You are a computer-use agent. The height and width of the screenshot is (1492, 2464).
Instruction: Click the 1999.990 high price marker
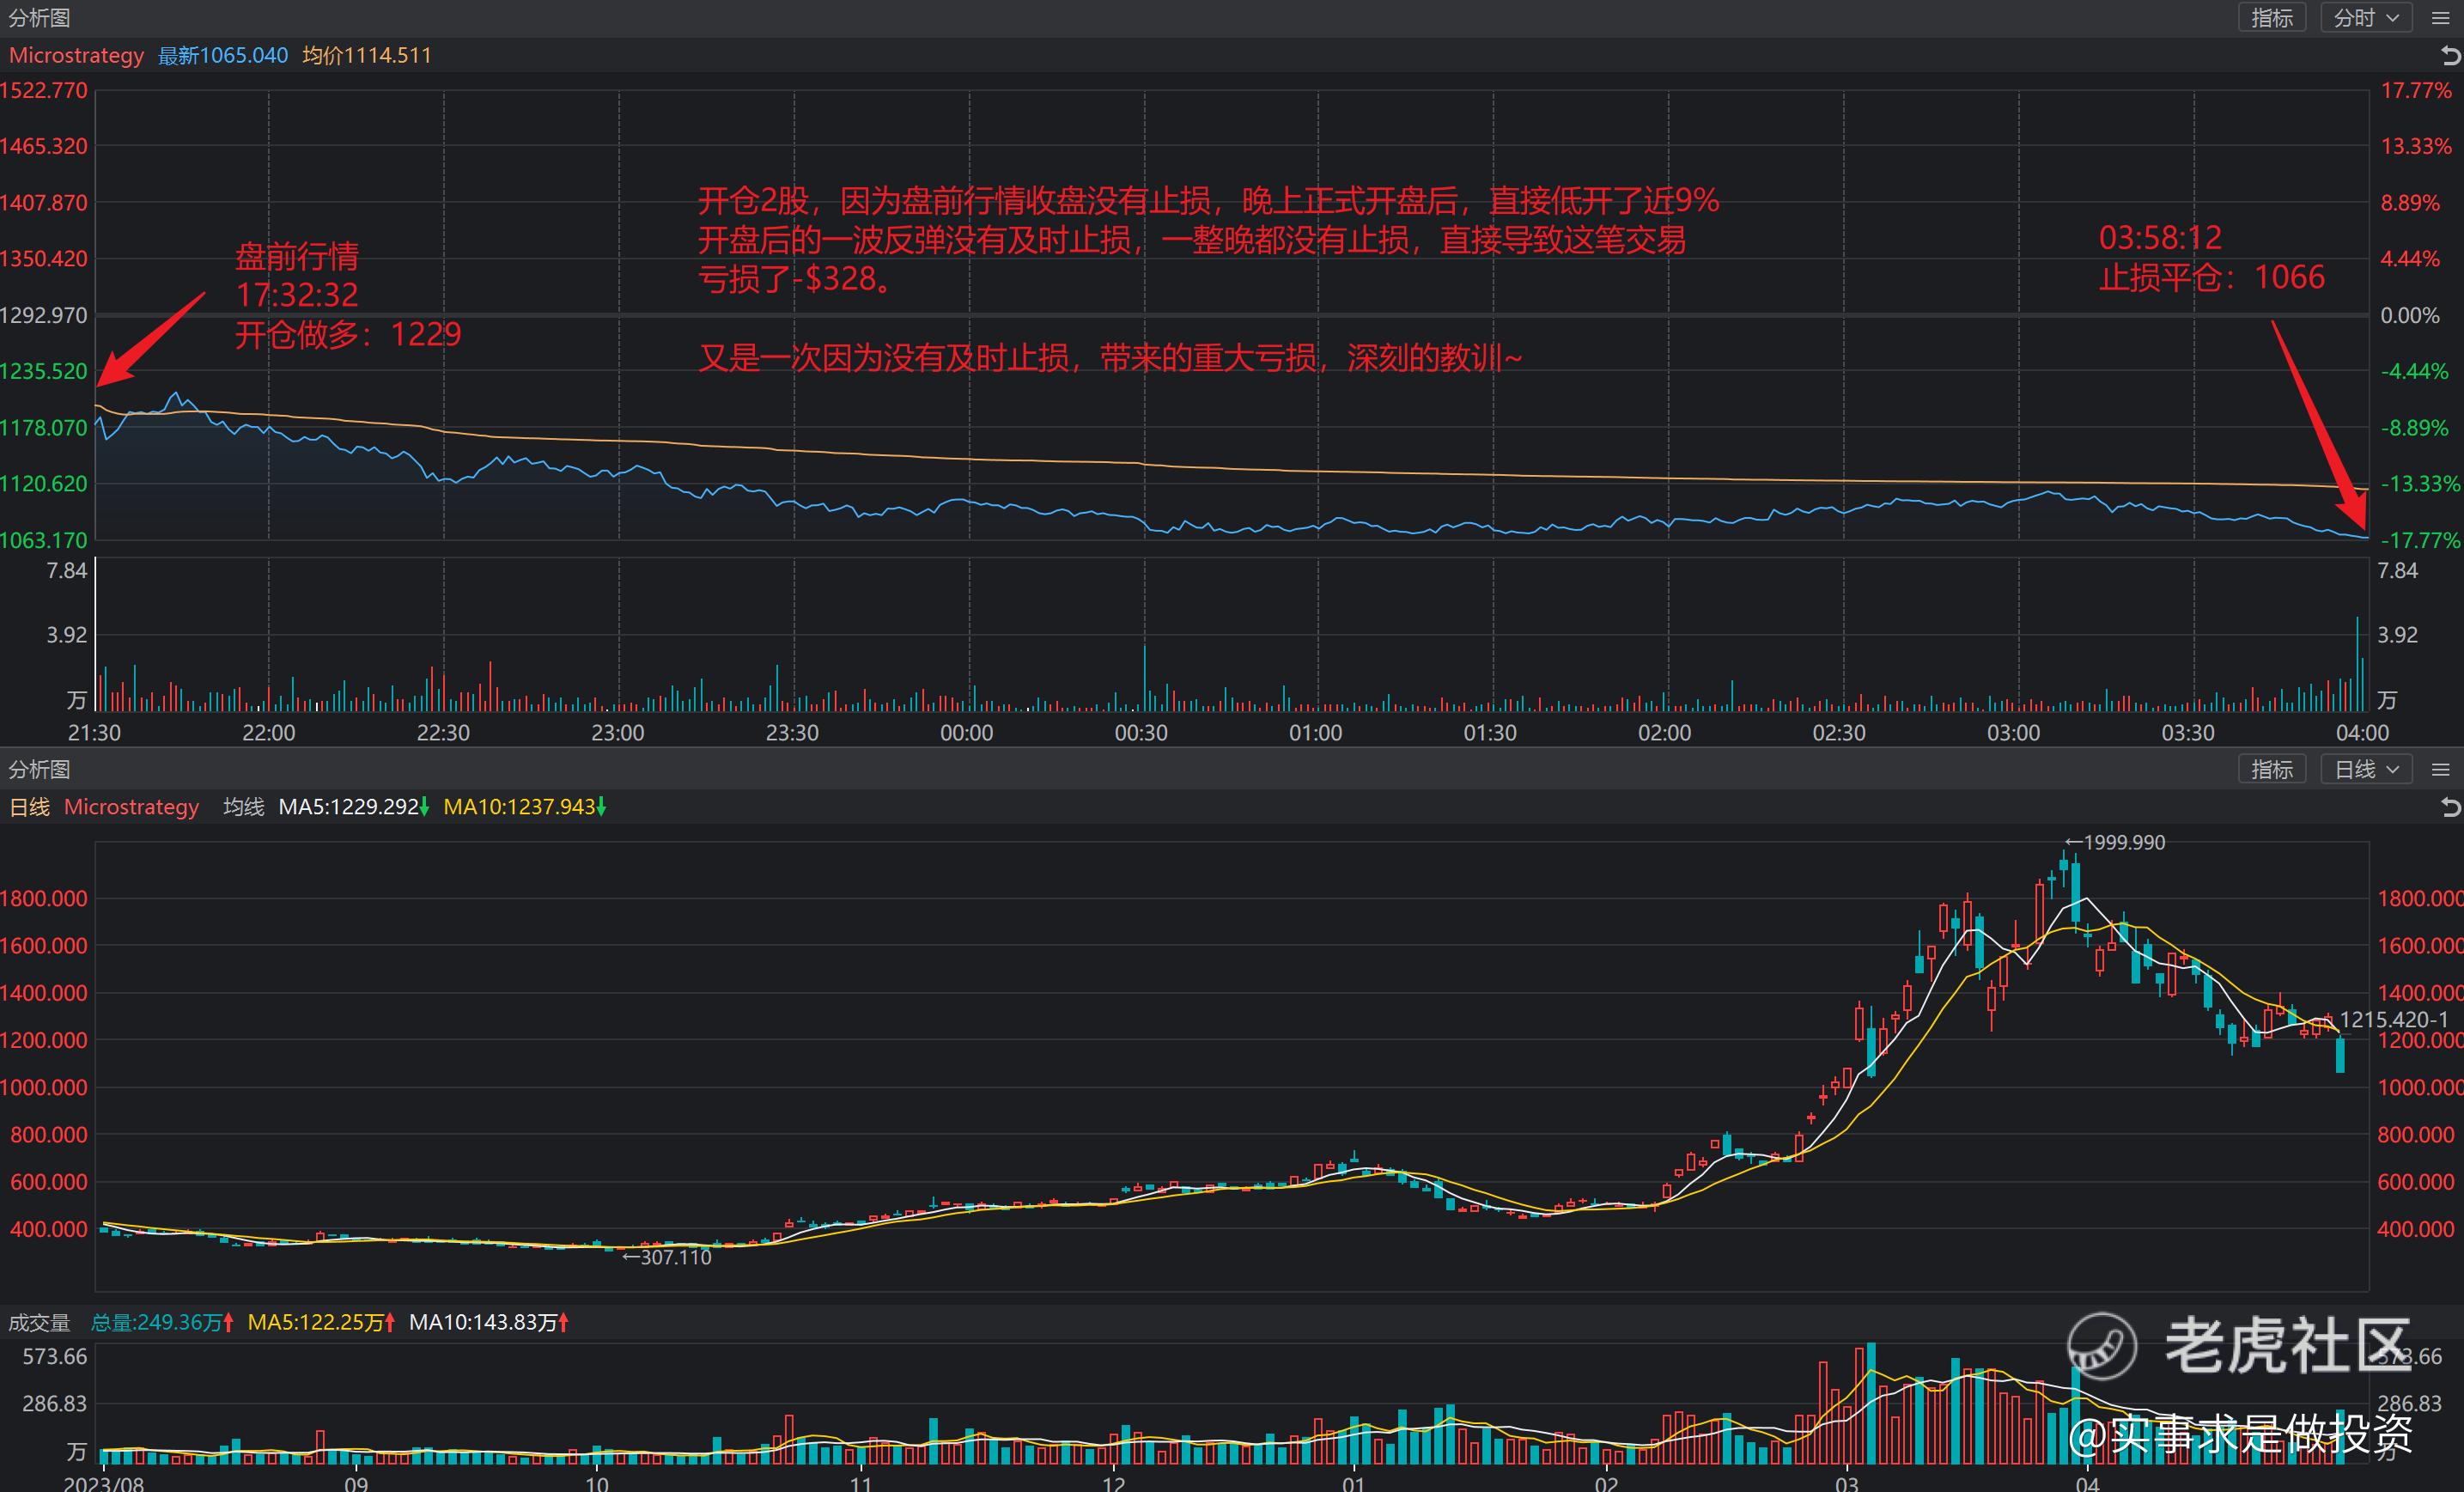2115,842
